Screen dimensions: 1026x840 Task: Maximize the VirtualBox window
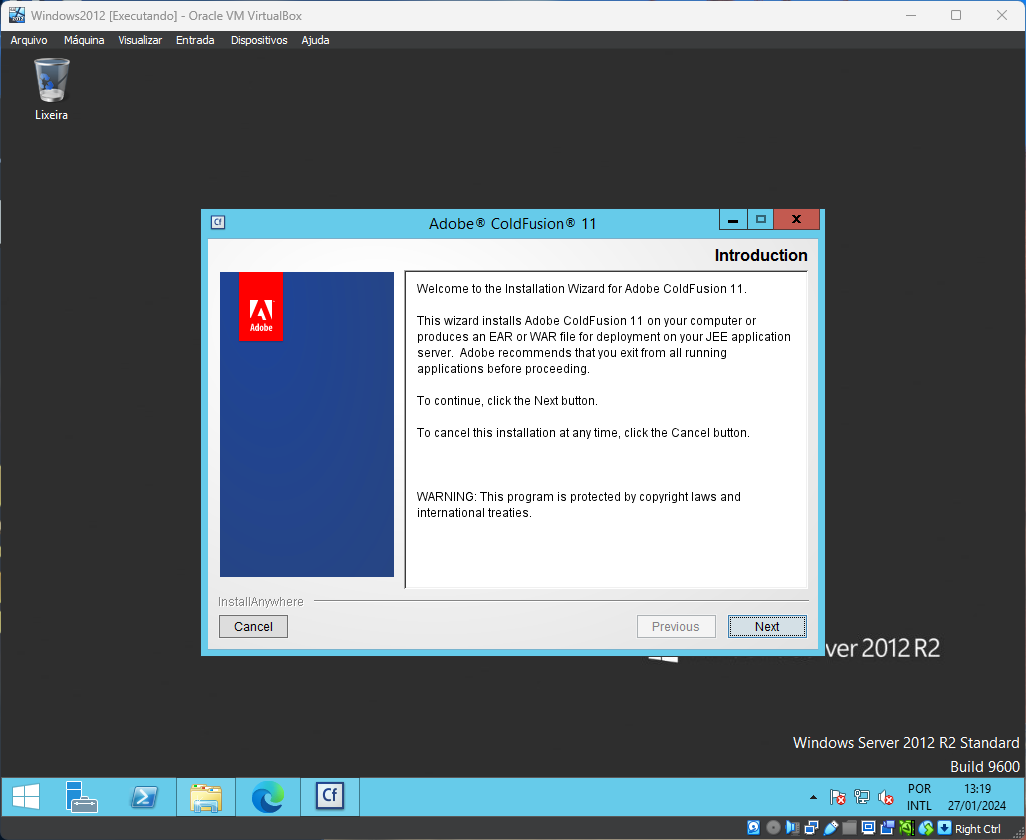(x=956, y=15)
